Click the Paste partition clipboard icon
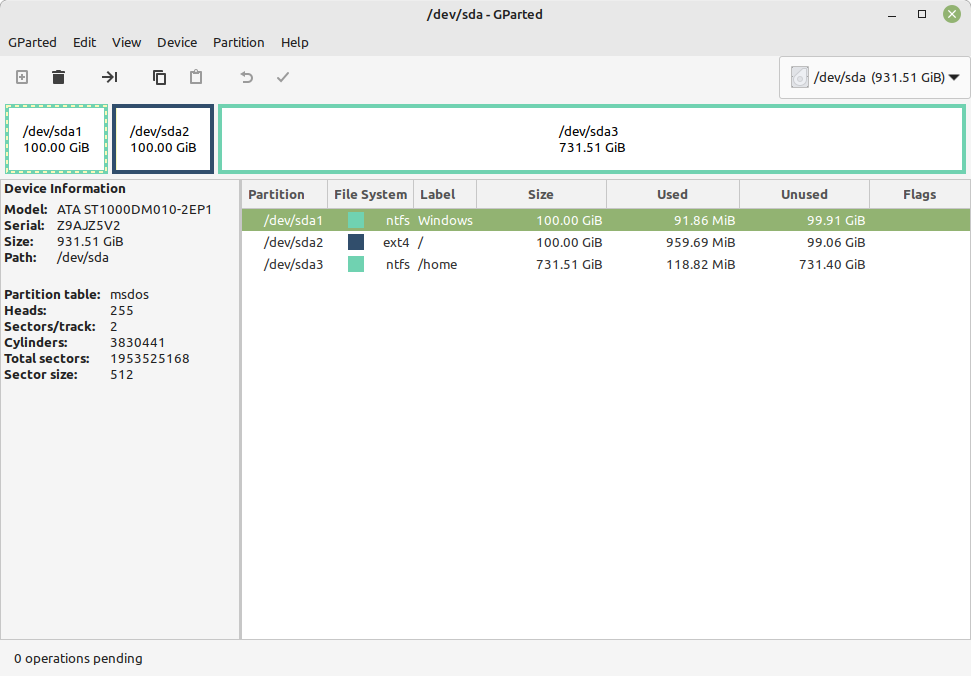971x676 pixels. [196, 77]
